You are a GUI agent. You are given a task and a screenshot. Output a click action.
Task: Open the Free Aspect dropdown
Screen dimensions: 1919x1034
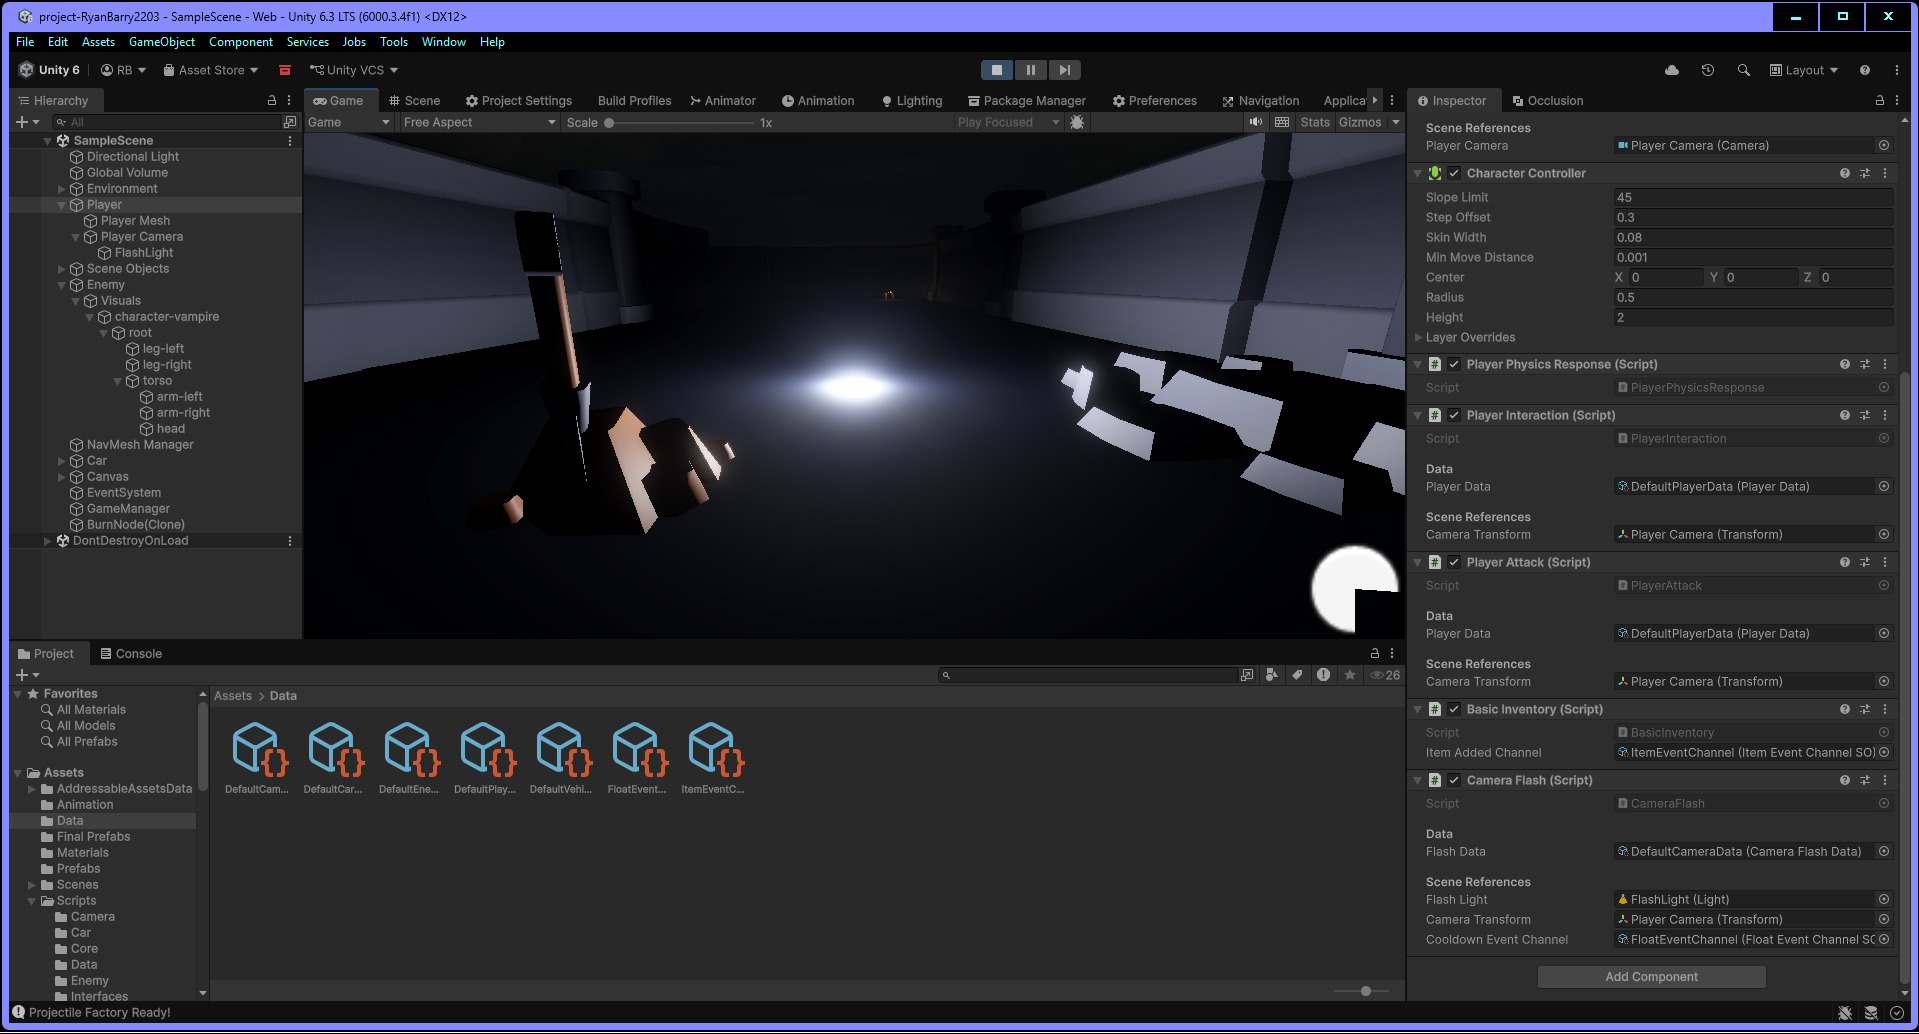click(x=479, y=122)
